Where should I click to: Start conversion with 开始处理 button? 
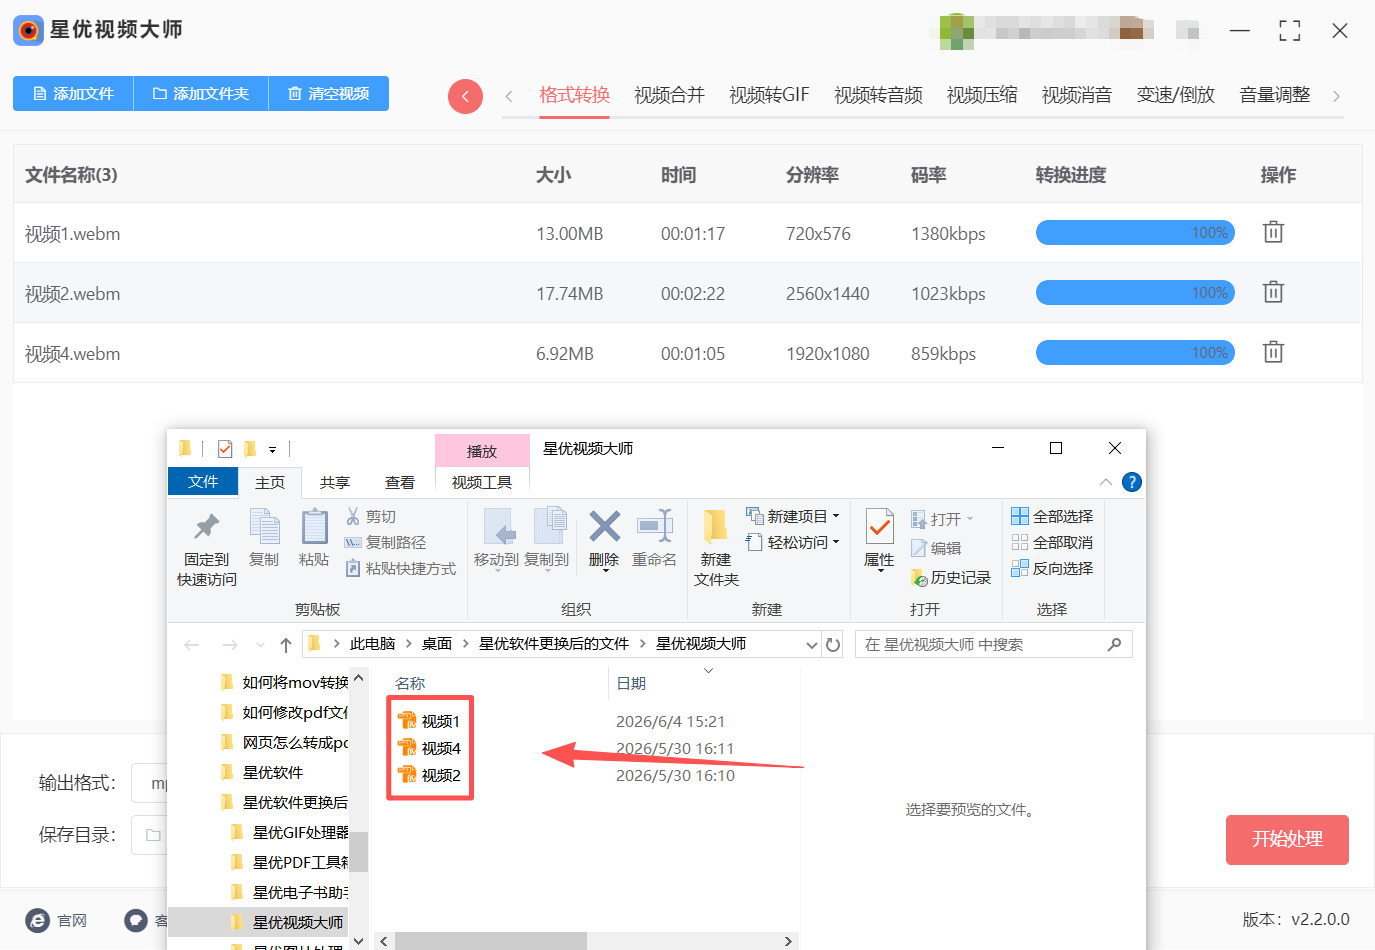point(1287,840)
